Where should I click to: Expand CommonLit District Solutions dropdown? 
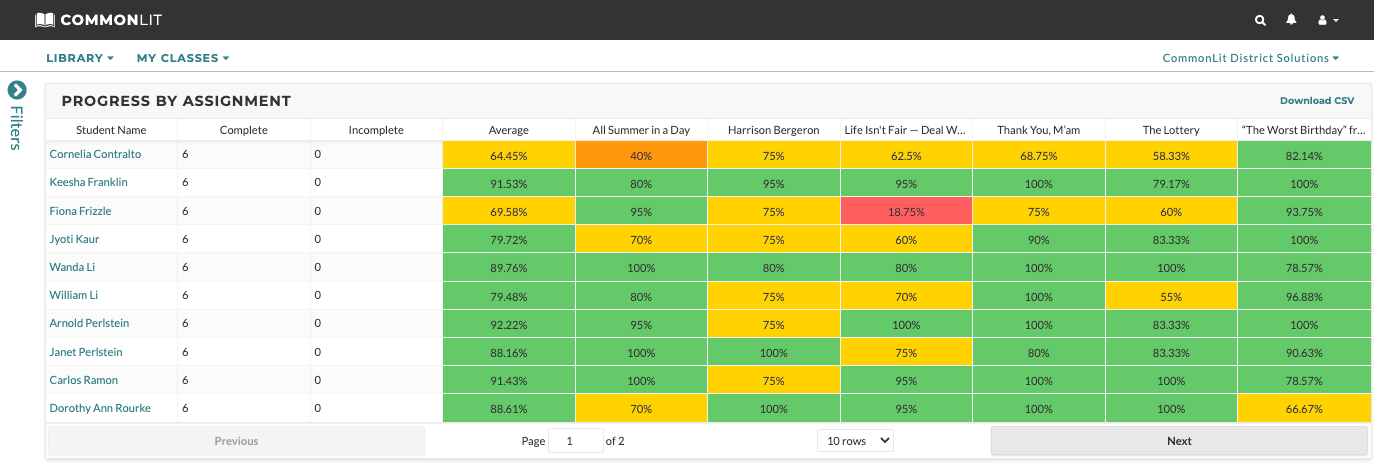(1251, 58)
